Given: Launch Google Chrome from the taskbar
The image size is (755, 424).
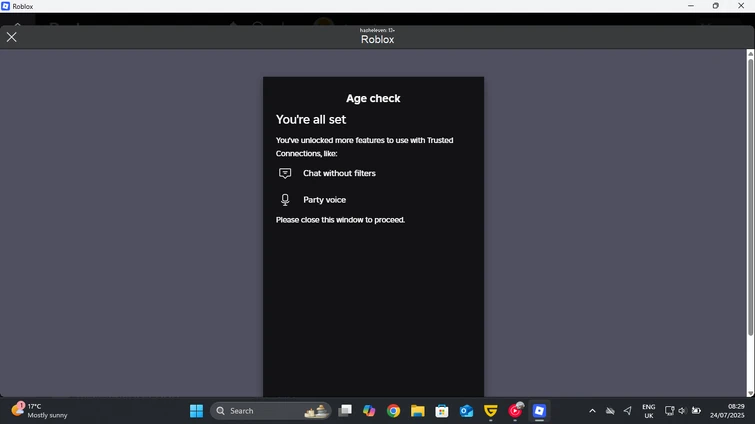Looking at the screenshot, I should (x=393, y=411).
